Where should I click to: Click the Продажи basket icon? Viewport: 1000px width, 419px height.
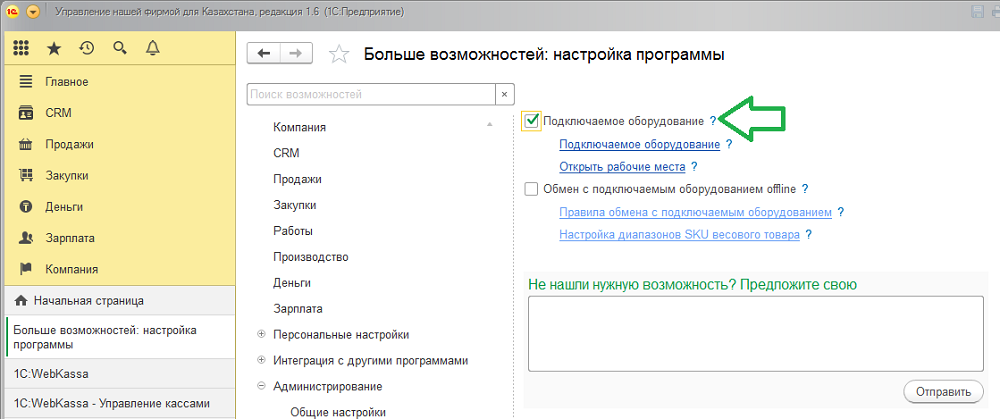(x=26, y=144)
